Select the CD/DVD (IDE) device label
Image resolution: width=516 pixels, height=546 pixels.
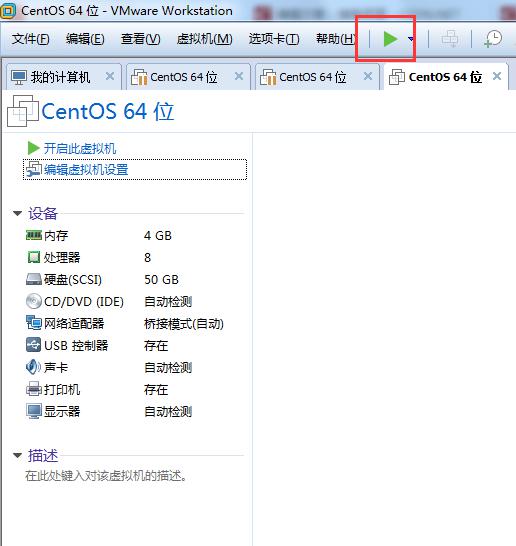click(84, 302)
